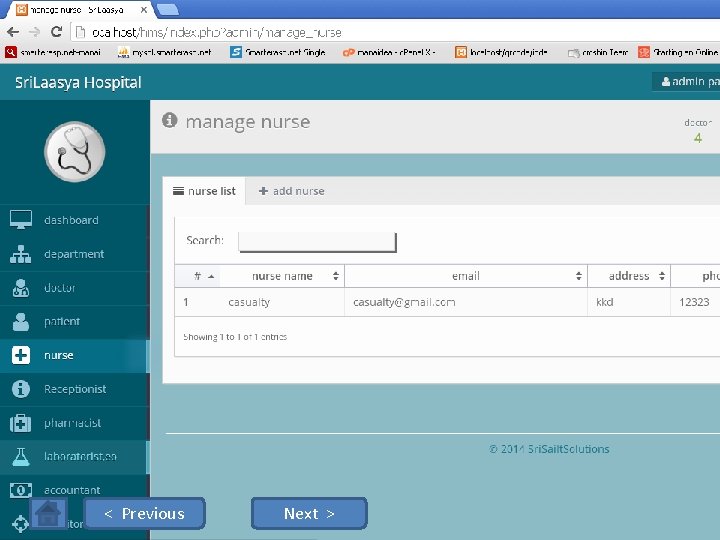Sort table by email column
The width and height of the screenshot is (720, 540).
[x=466, y=276]
